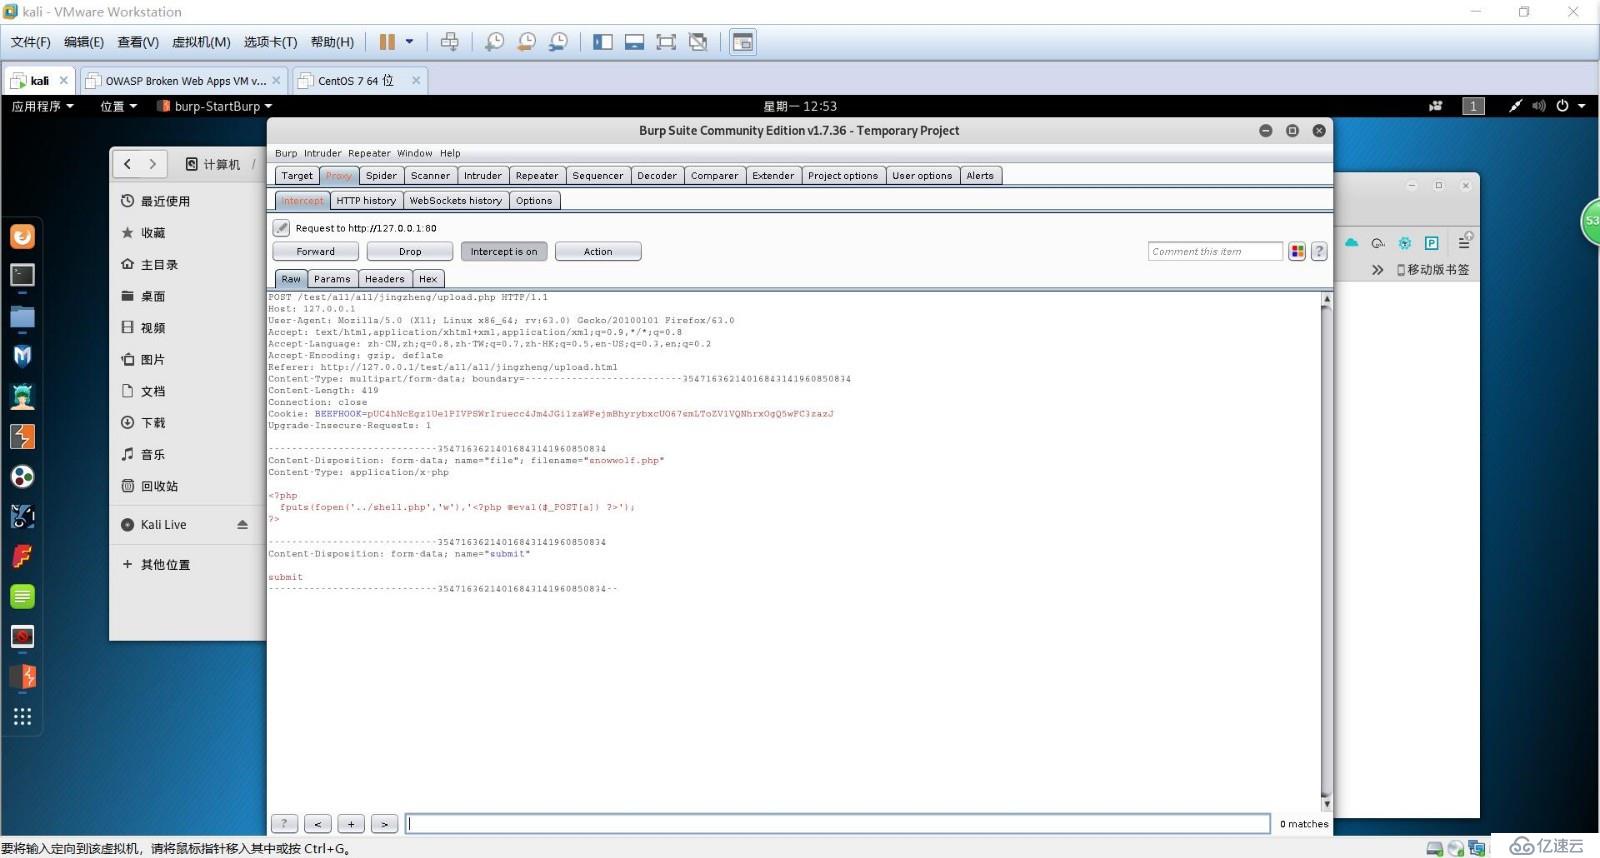Select the Target tab
This screenshot has width=1600, height=858.
[x=297, y=175]
